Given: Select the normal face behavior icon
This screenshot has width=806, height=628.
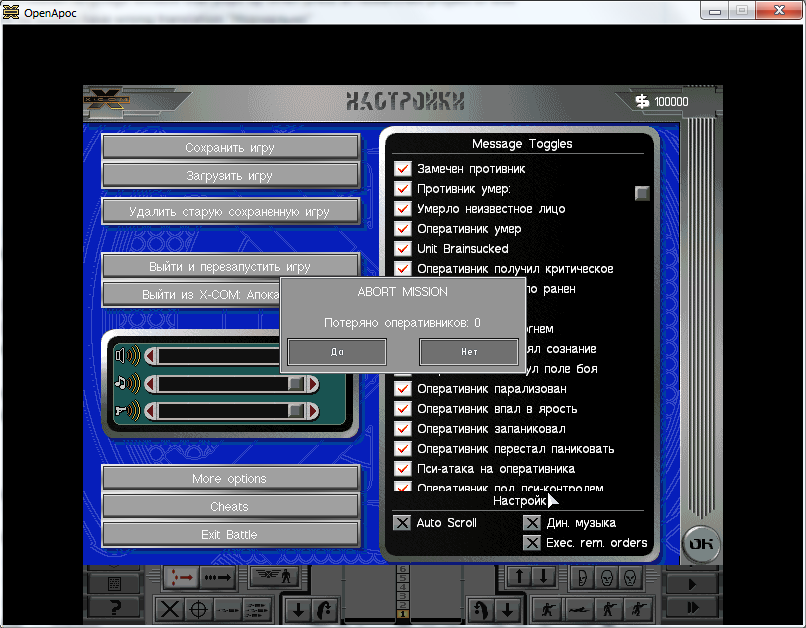Looking at the screenshot, I should coord(607,578).
